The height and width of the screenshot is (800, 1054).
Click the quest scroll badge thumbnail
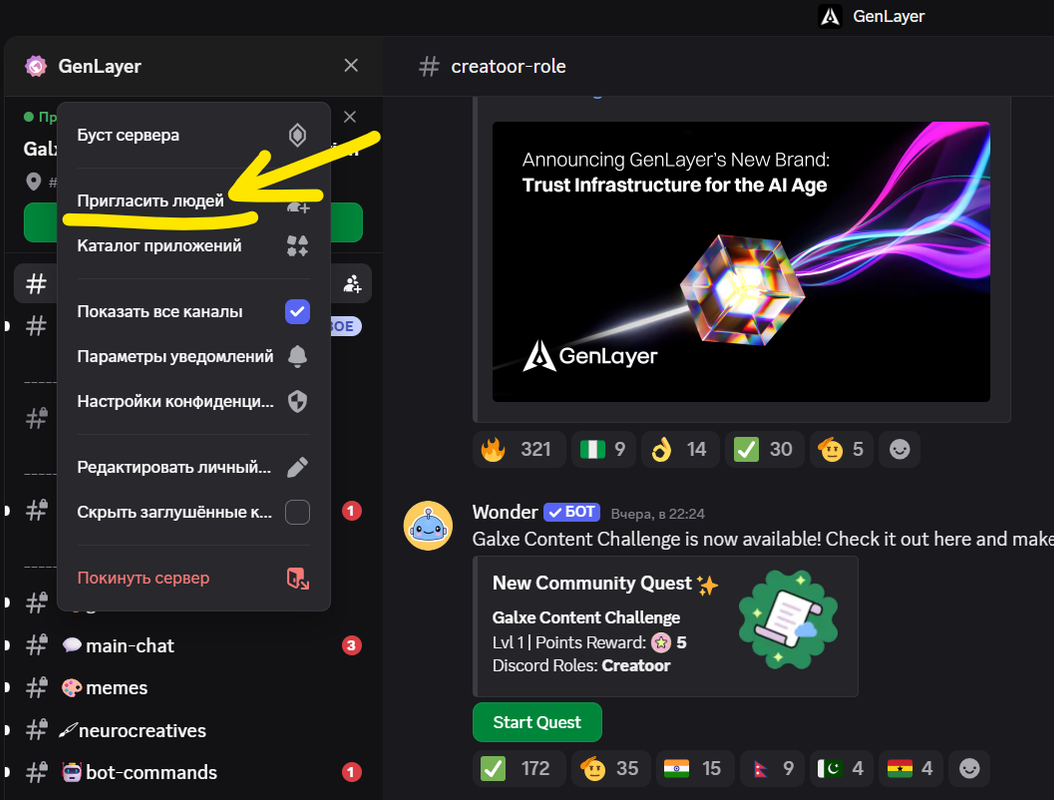[788, 620]
